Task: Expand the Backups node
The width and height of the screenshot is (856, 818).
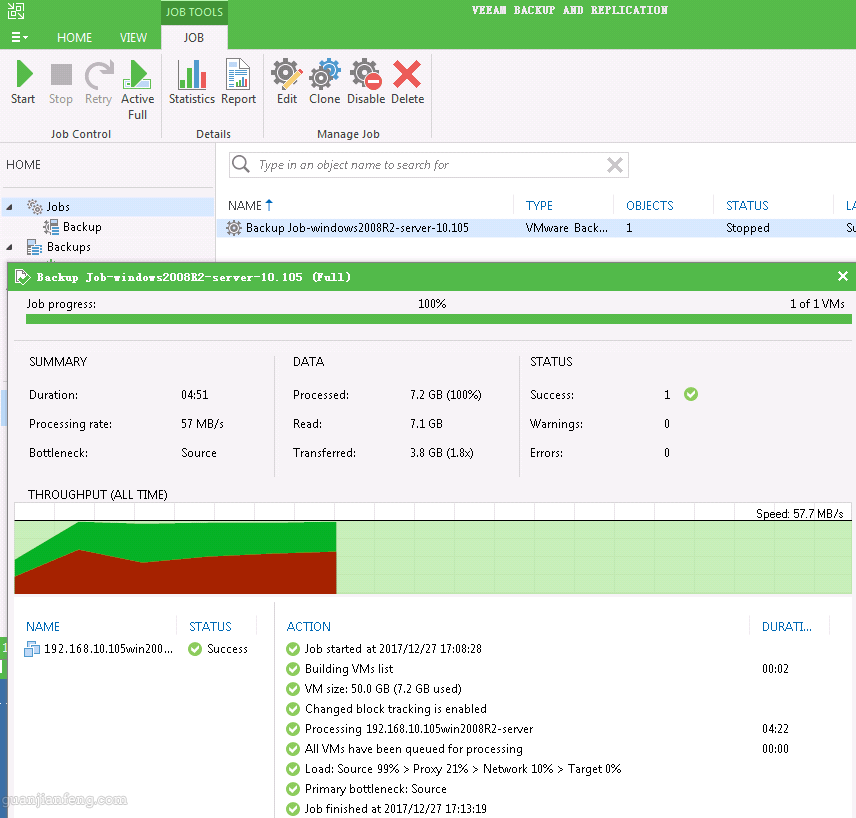Action: tap(8, 246)
